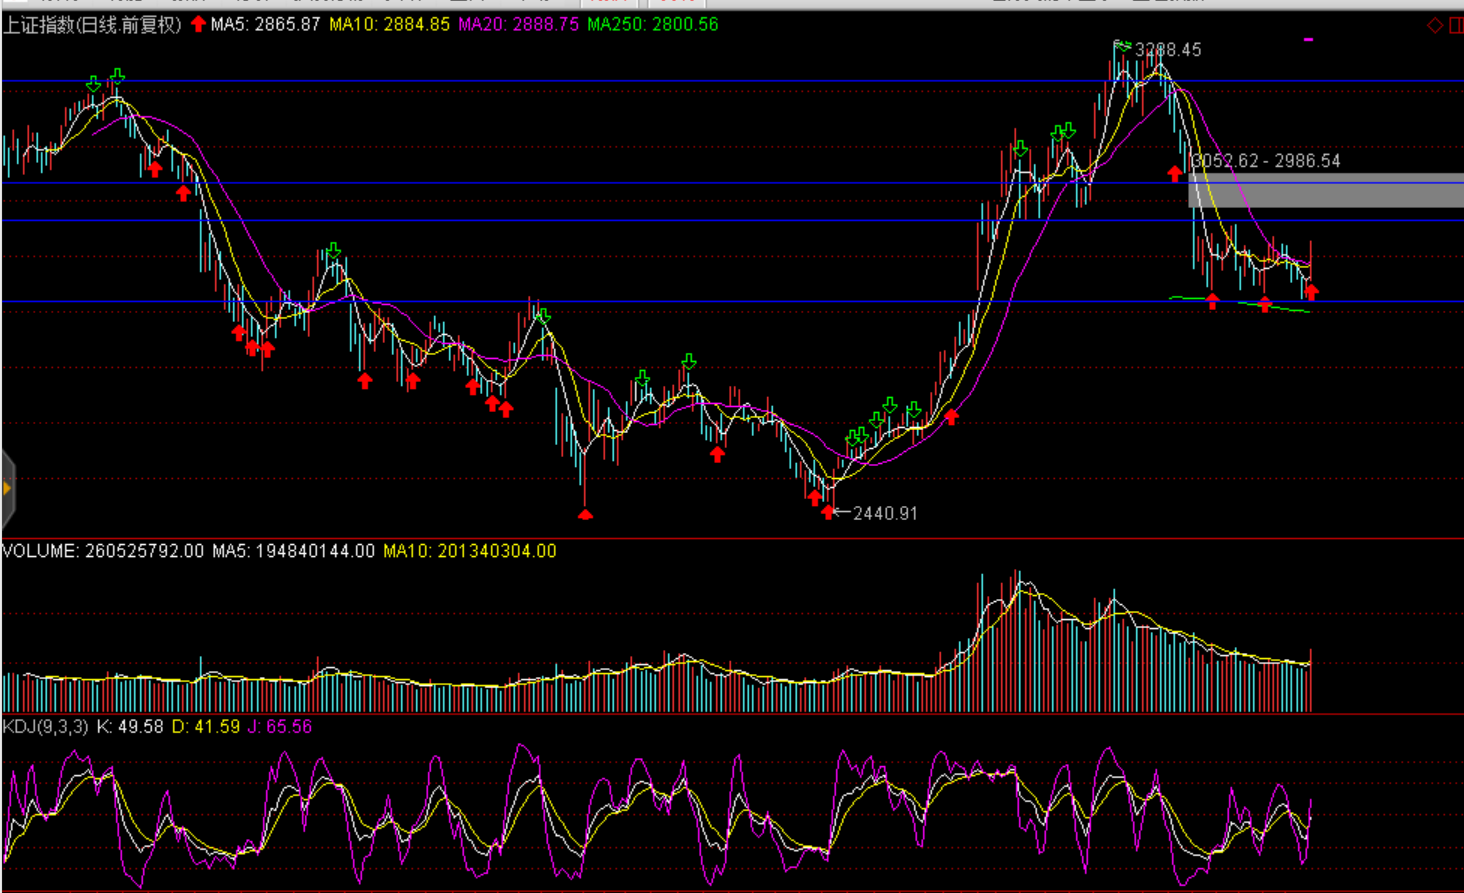Click the magenta J: 65.56 value
The height and width of the screenshot is (893, 1464).
pyautogui.click(x=280, y=727)
